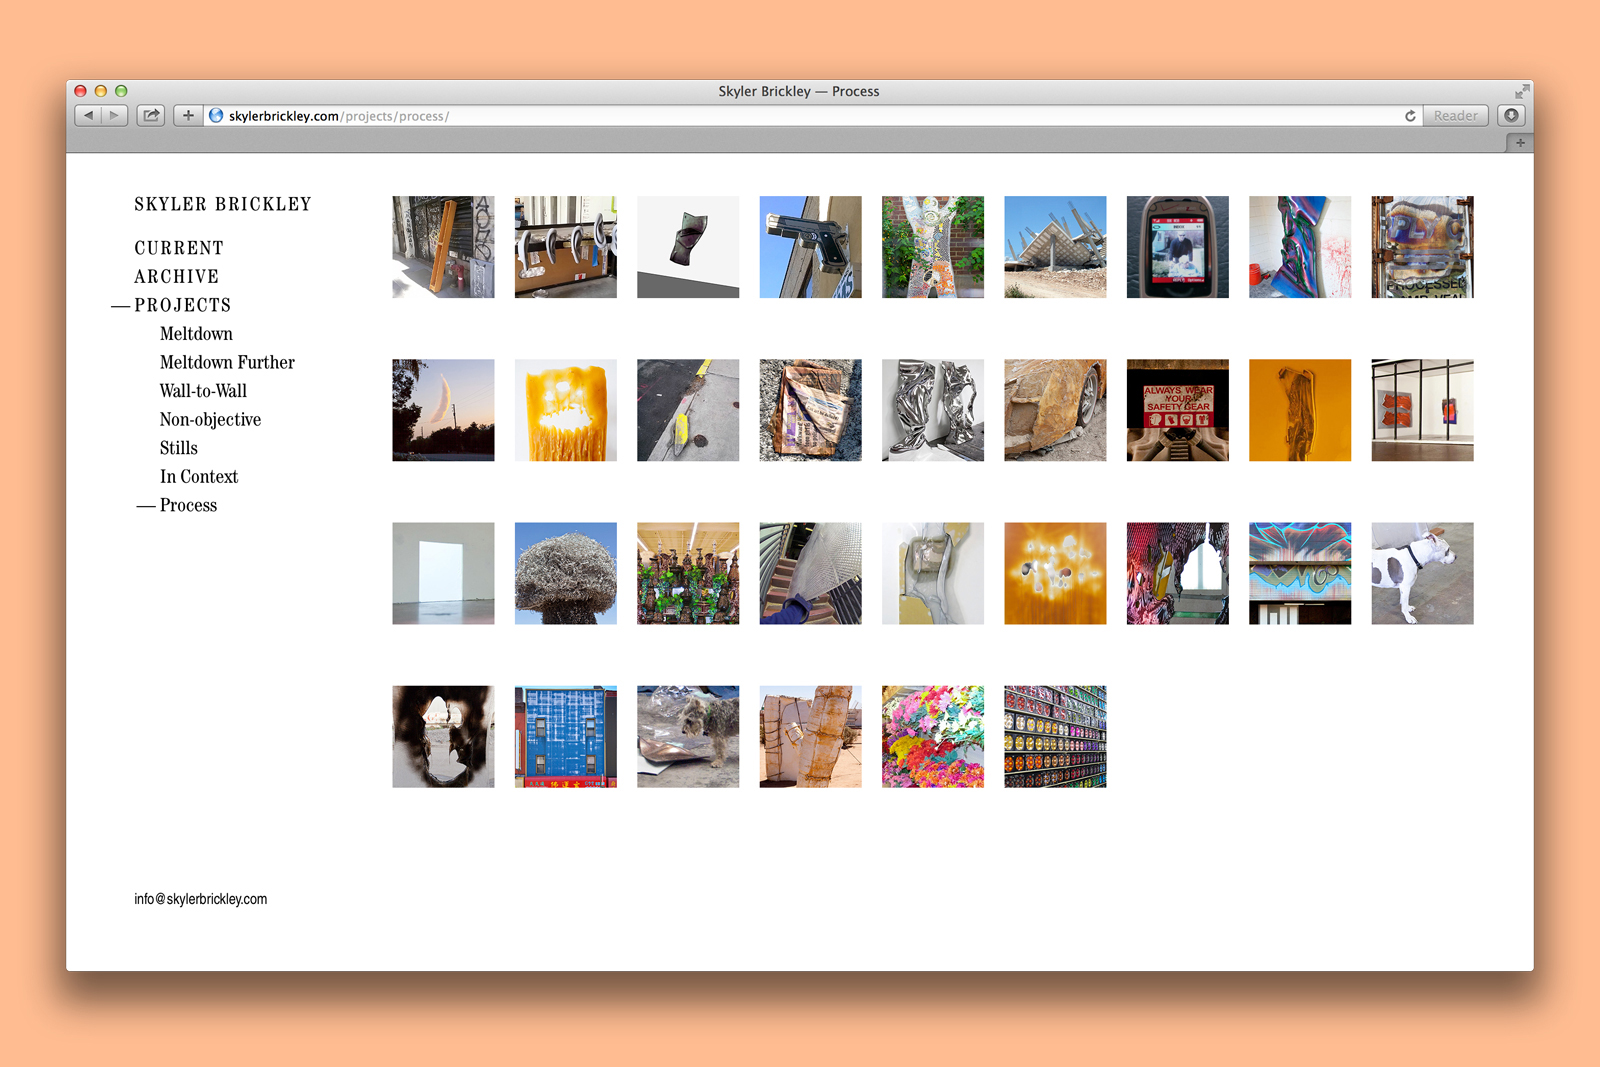The image size is (1600, 1067).
Task: Open the handgun sign thumbnail
Action: tap(810, 247)
